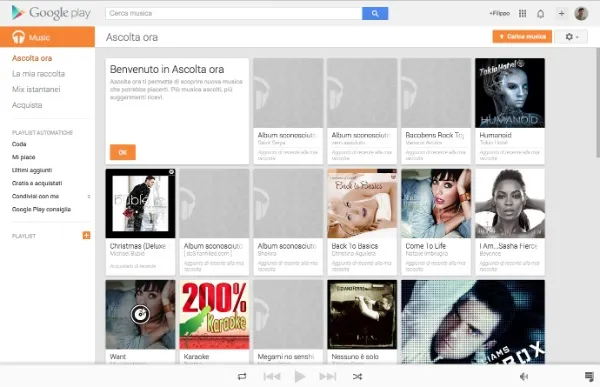Focus the Cerca musica search field
The width and height of the screenshot is (600, 387).
tap(234, 13)
